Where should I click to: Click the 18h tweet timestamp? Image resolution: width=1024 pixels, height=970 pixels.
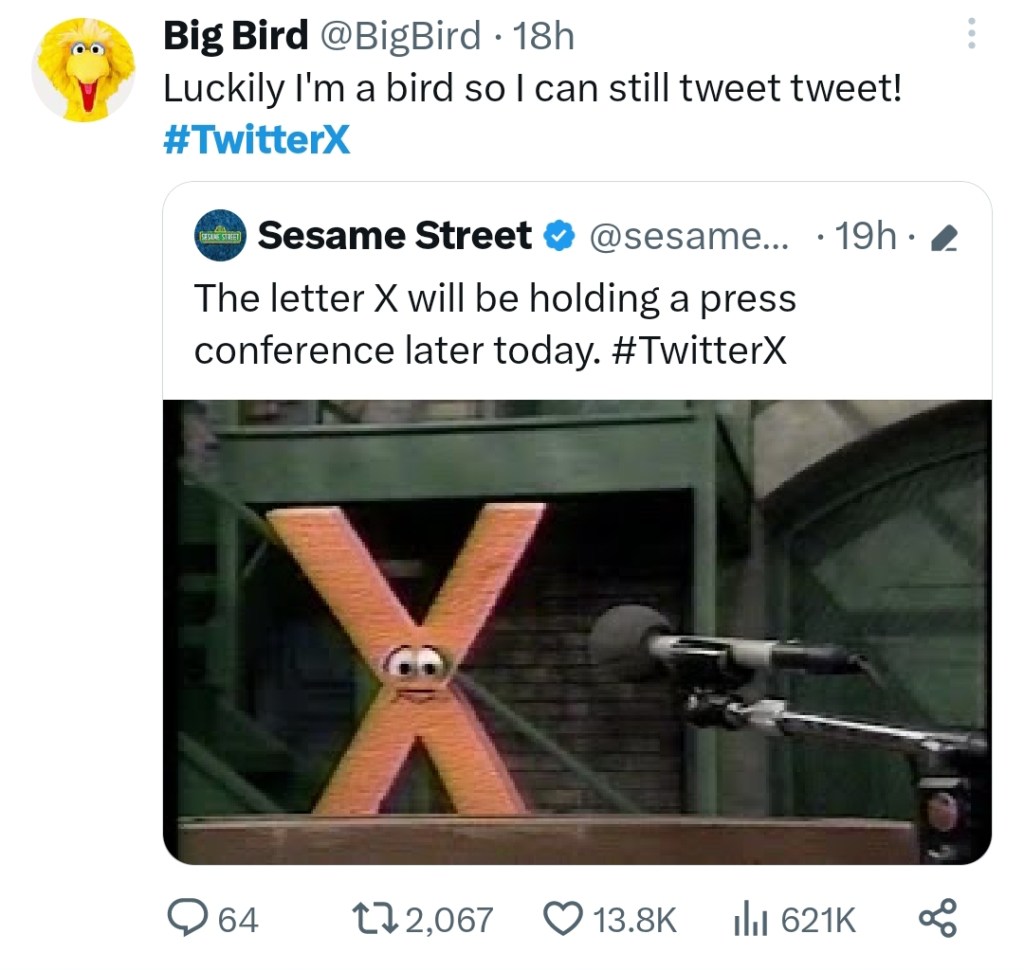point(543,37)
